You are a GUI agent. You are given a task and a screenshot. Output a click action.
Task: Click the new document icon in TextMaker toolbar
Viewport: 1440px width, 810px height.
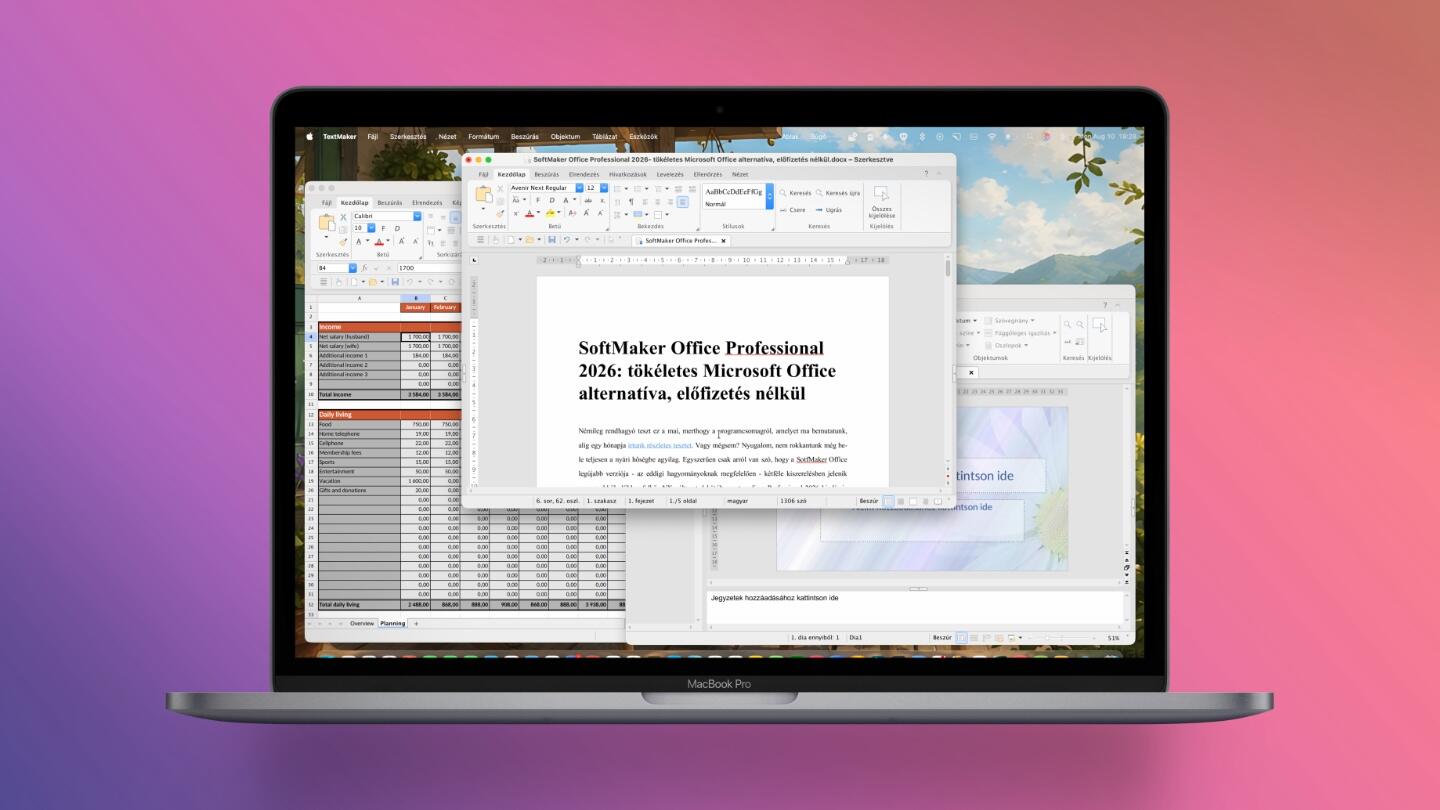pyautogui.click(x=509, y=240)
